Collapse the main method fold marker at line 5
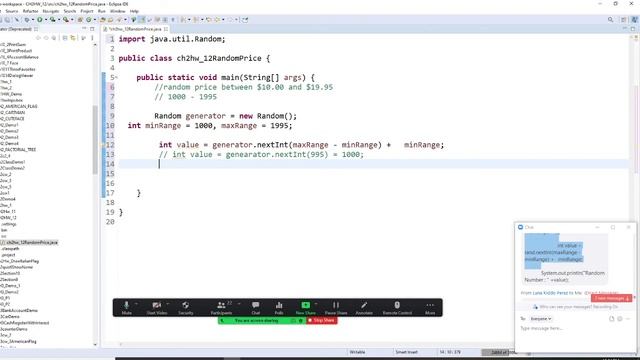640x360 pixels. pos(116,78)
